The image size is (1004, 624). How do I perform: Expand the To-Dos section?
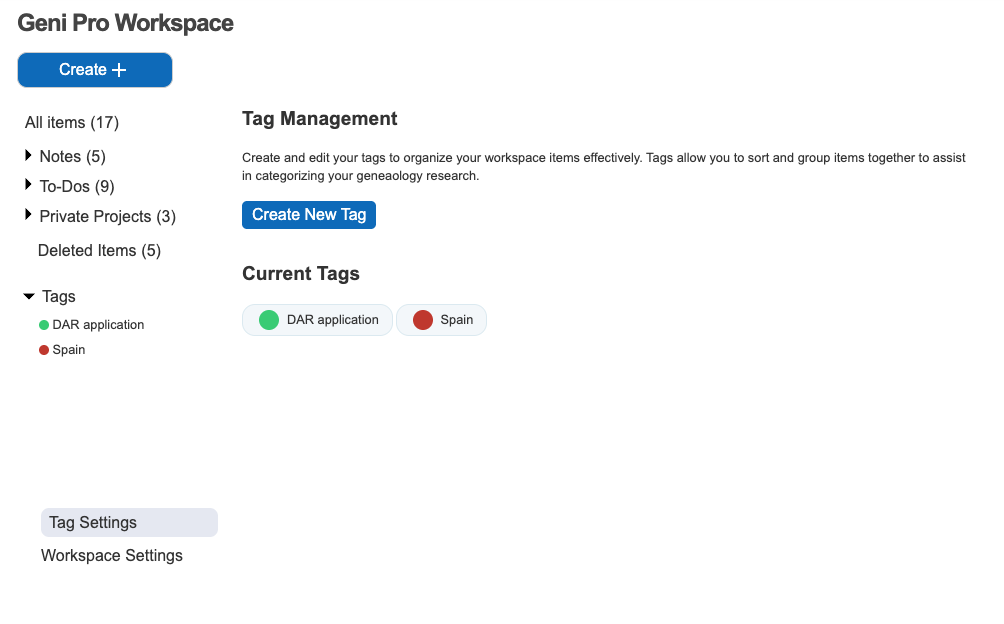click(x=27, y=186)
